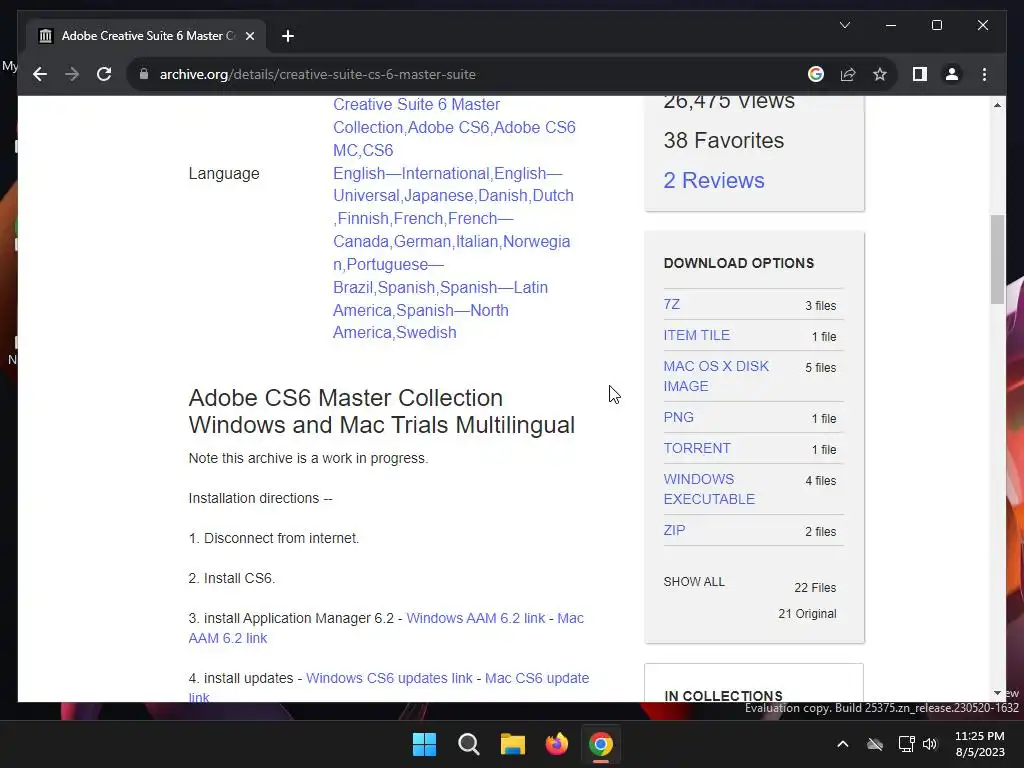
Task: Share this page via share icon
Action: [x=848, y=74]
